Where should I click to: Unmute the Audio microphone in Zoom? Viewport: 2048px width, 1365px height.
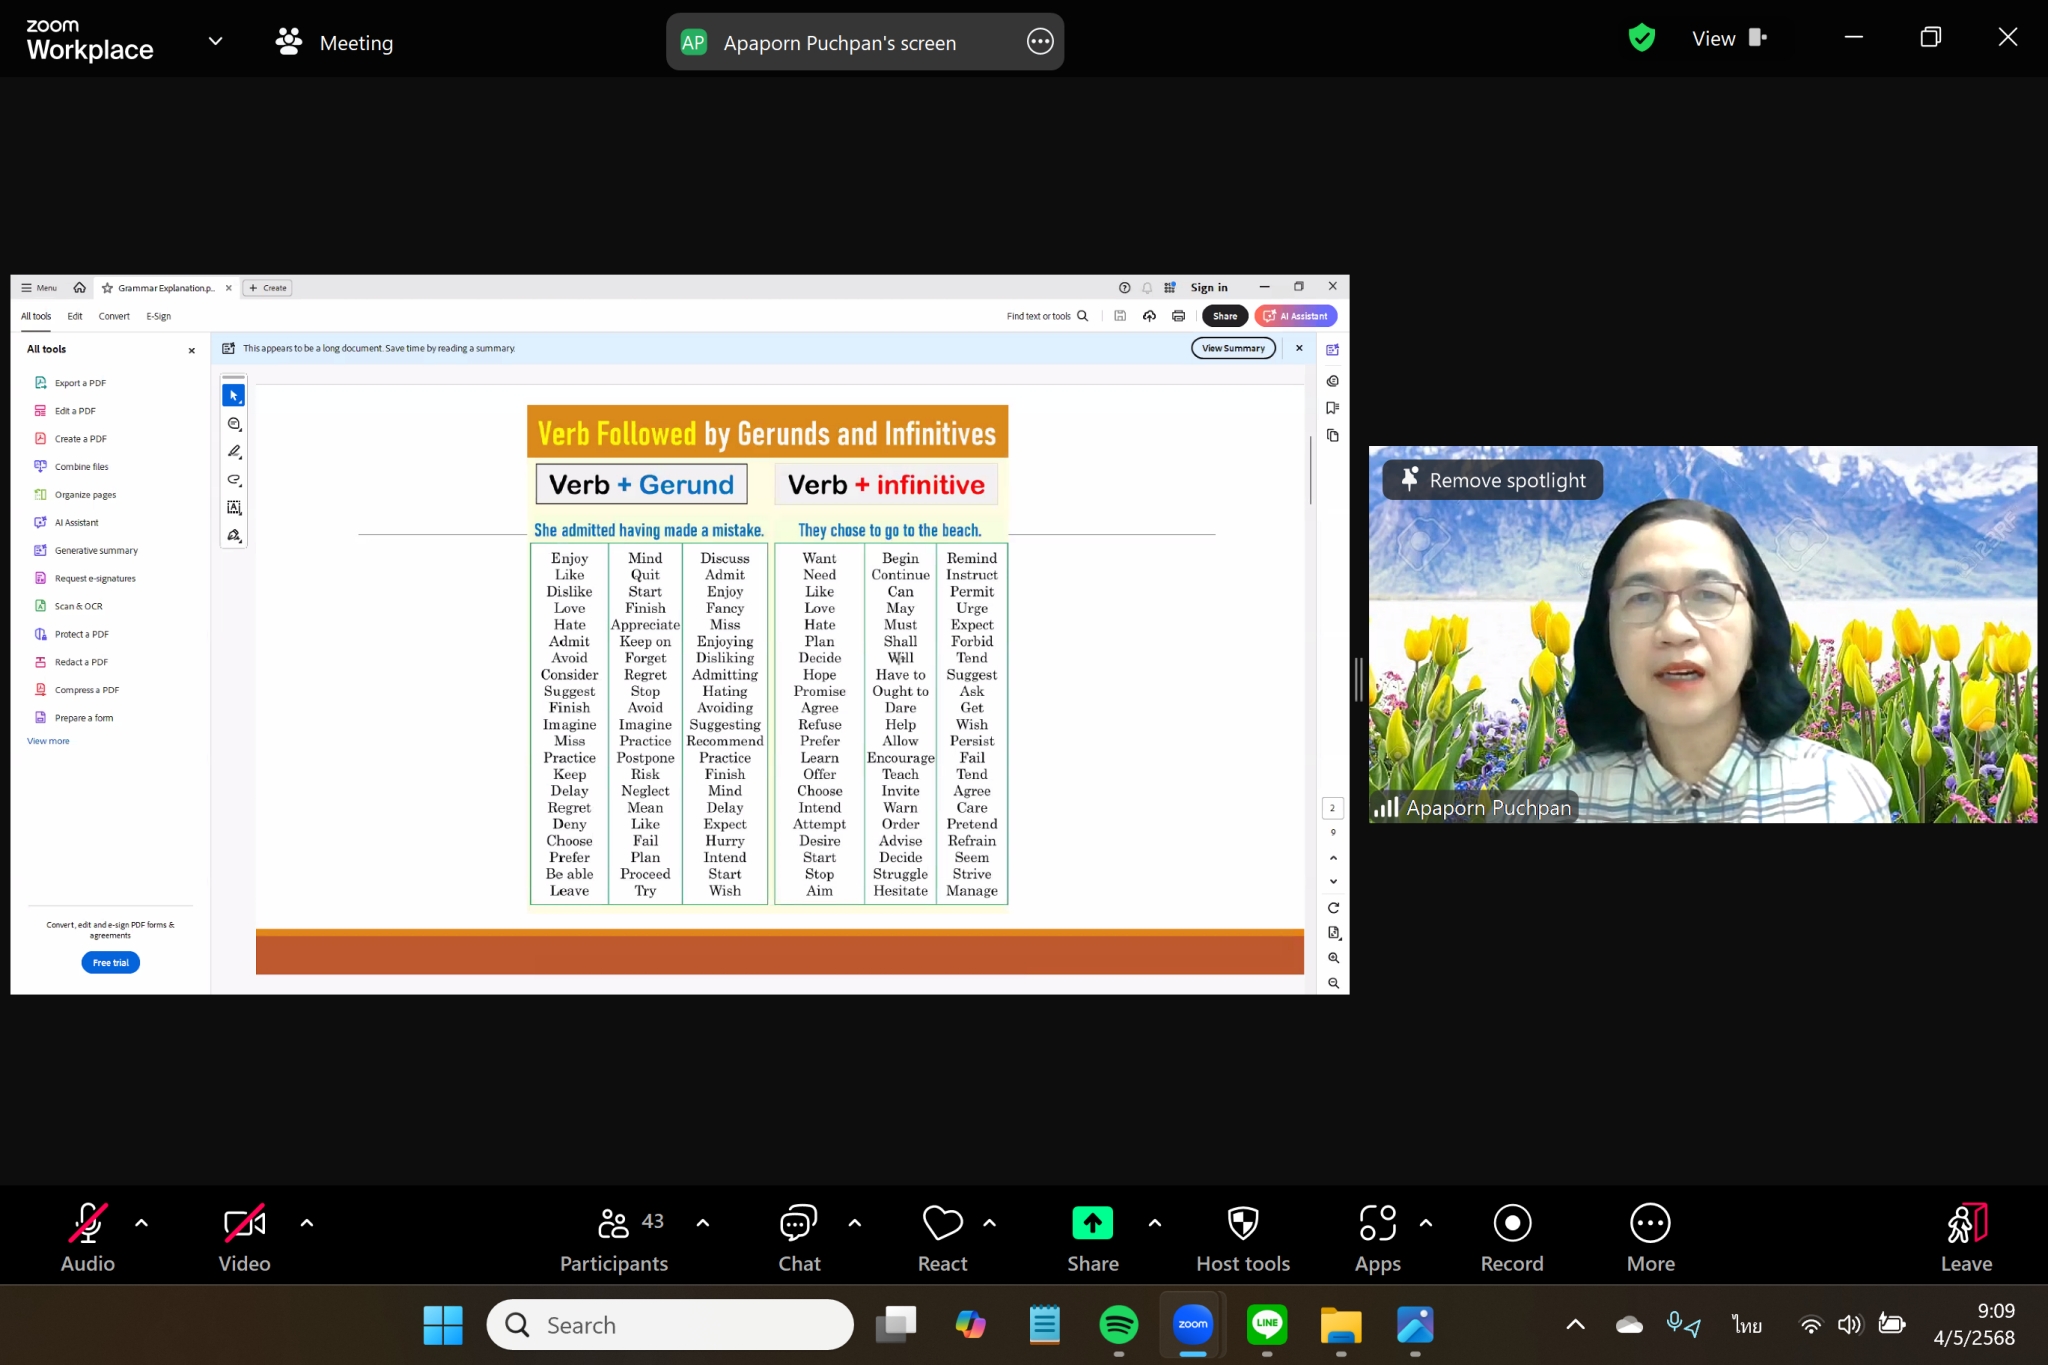tap(88, 1238)
